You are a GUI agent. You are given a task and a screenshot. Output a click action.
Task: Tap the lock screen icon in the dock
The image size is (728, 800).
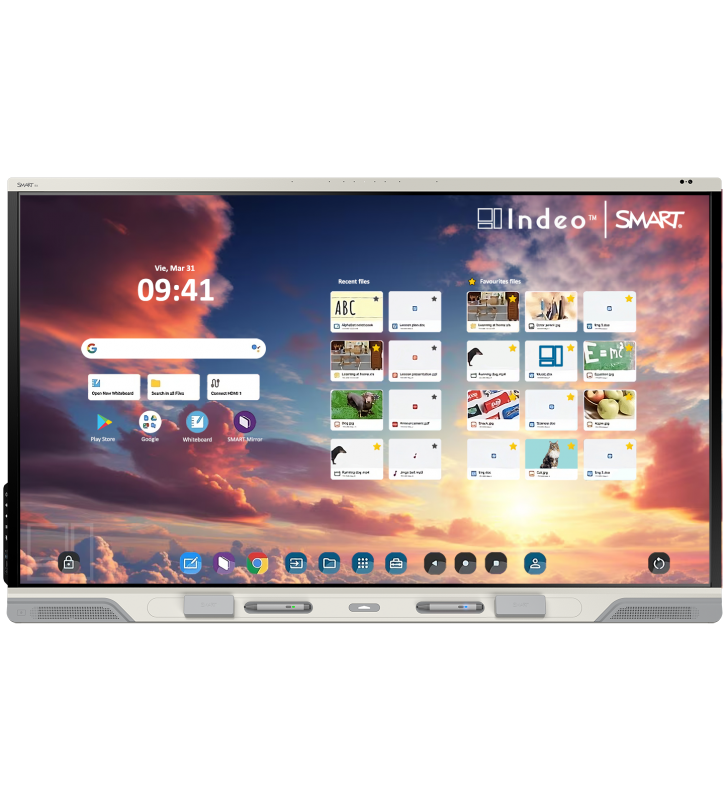pyautogui.click(x=69, y=562)
